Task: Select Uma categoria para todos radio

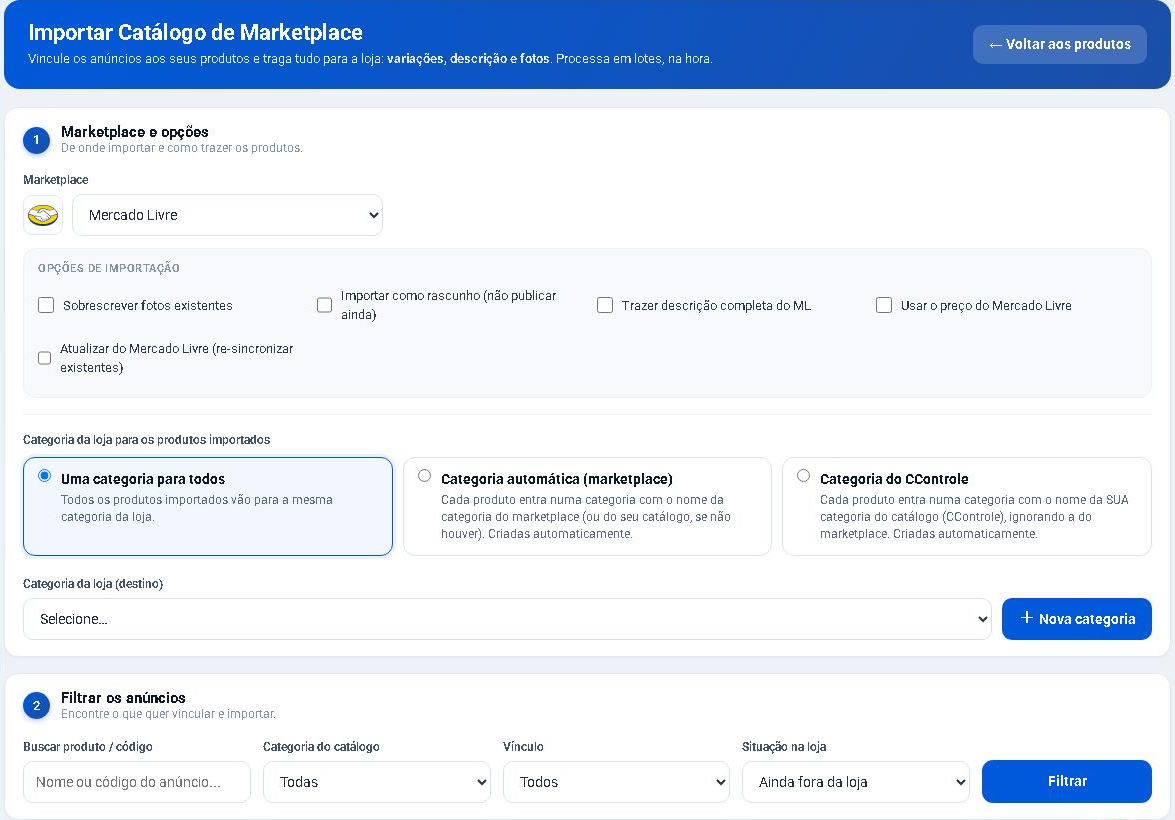Action: coord(45,476)
